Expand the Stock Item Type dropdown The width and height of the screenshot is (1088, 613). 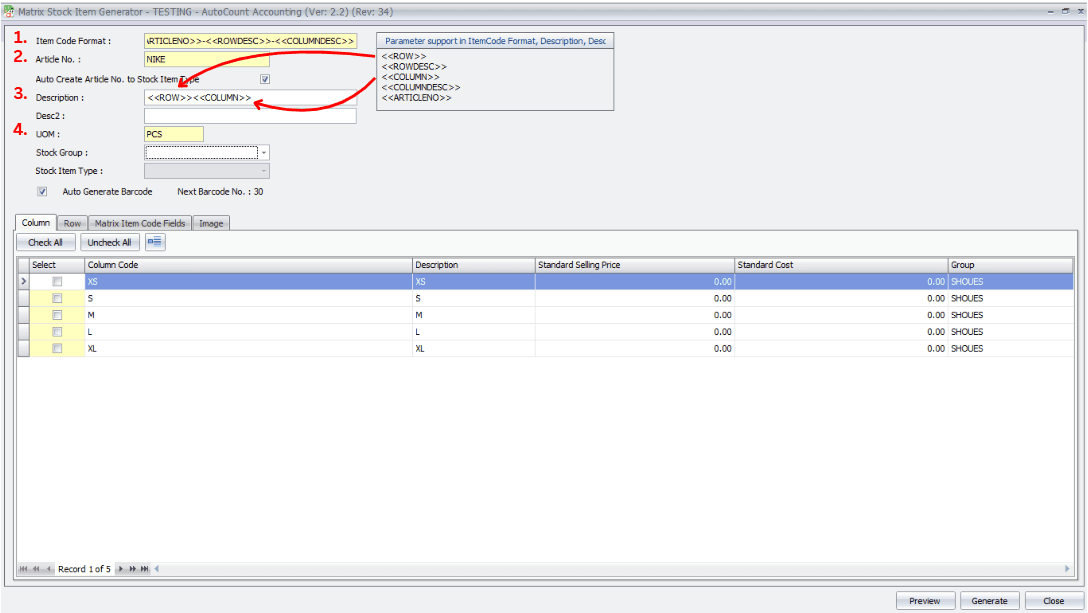[263, 172]
